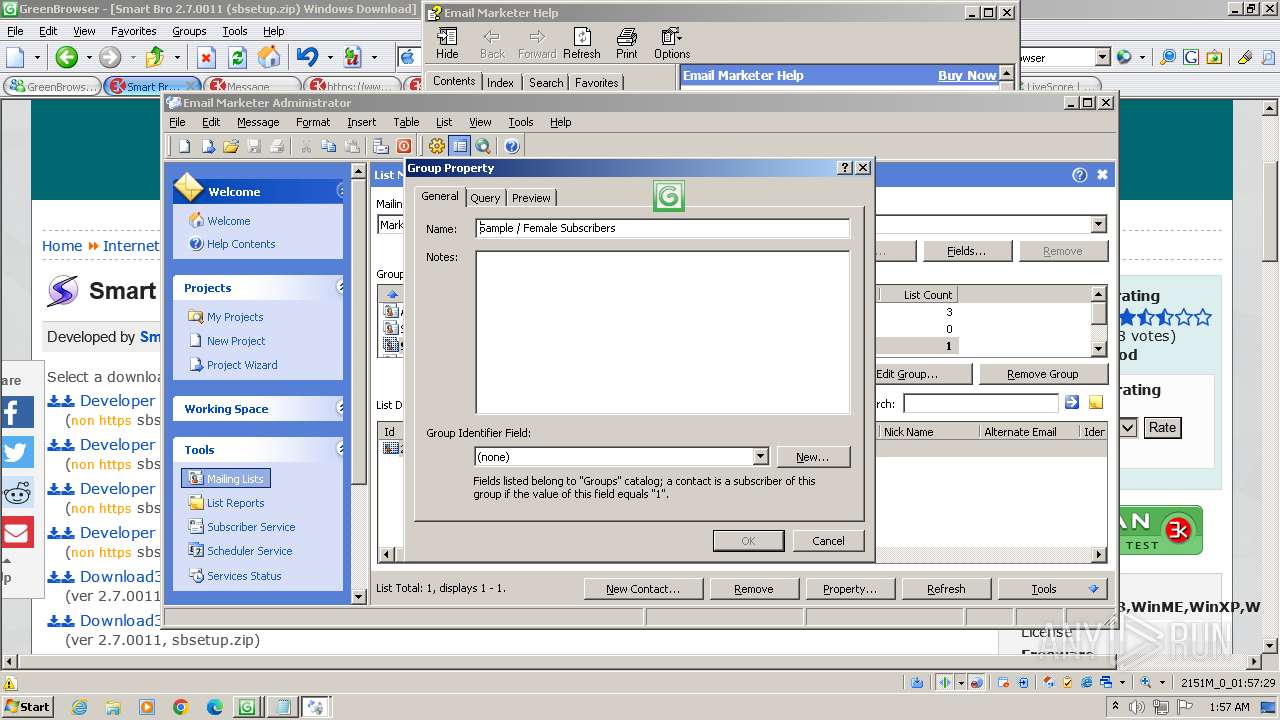Click the Facebook share icon on webpage

pyautogui.click(x=16, y=412)
